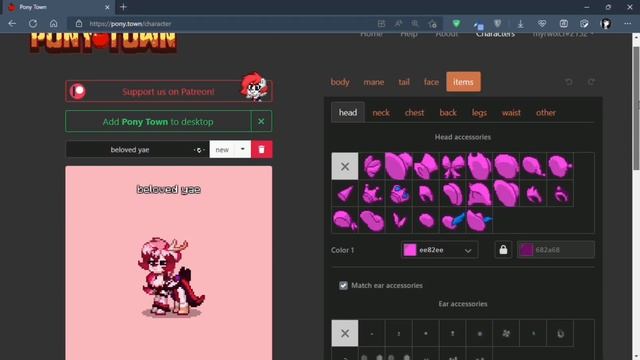
Task: Select the hat with blue flowers
Action: (x=399, y=193)
